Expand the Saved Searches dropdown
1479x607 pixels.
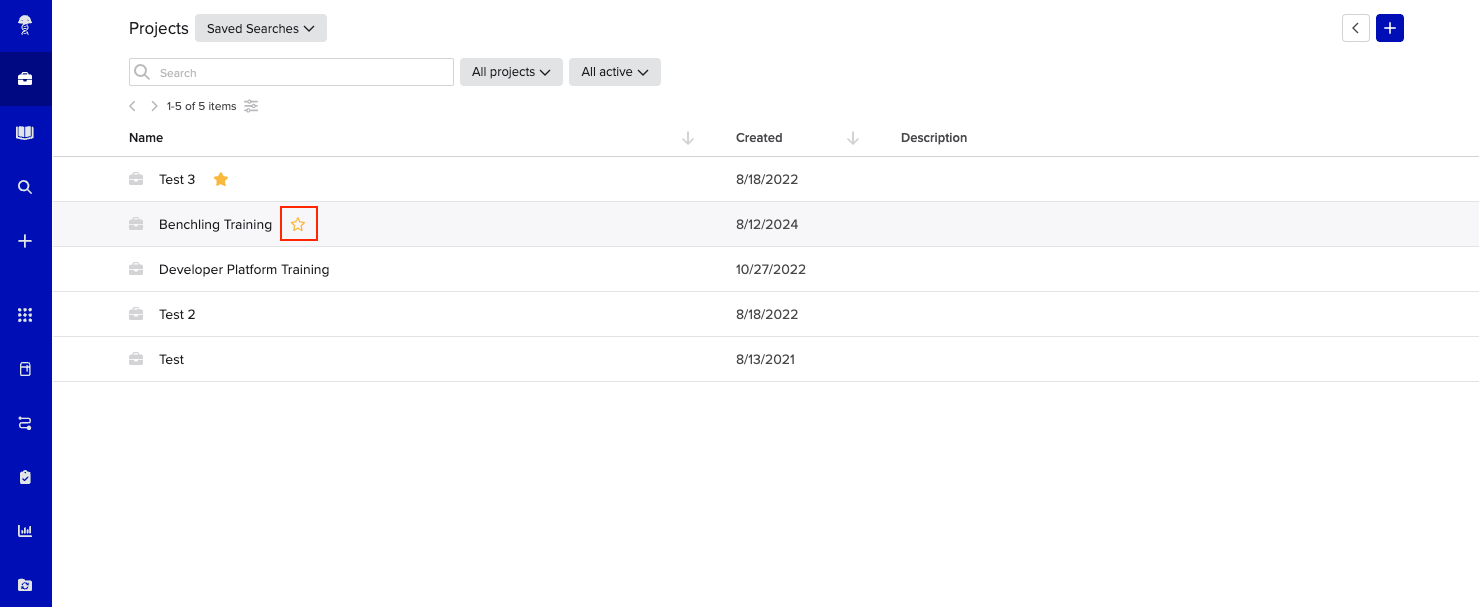click(x=260, y=29)
